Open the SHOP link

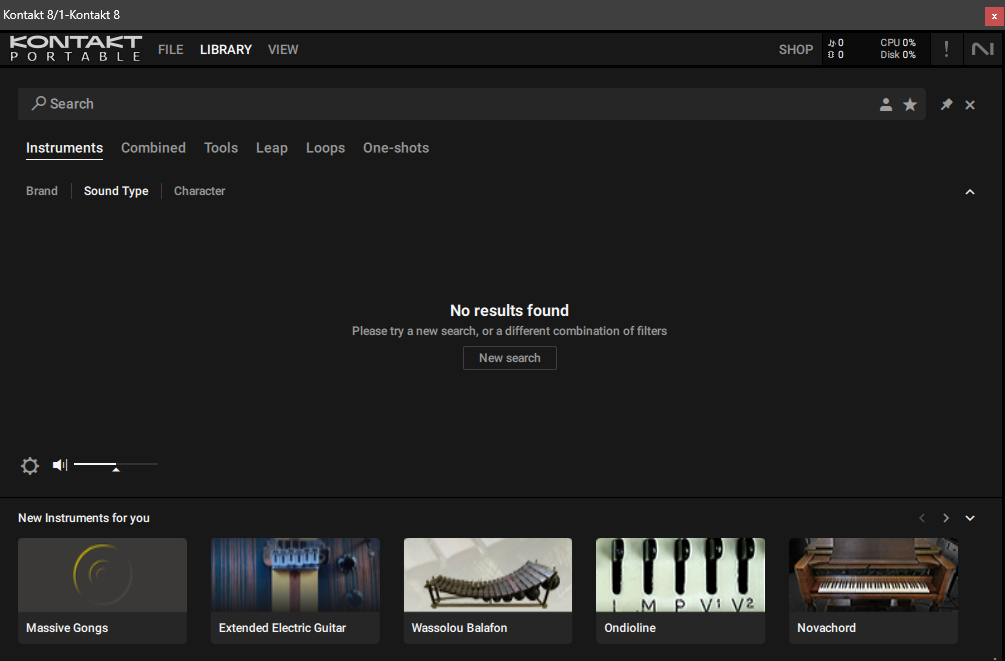click(x=796, y=49)
